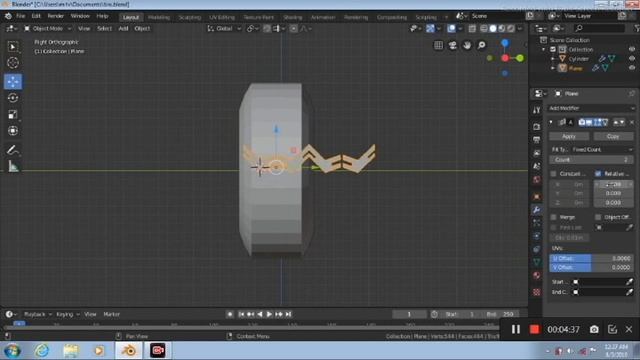Enable the Merge checkbox
The height and width of the screenshot is (360, 640).
pyautogui.click(x=553, y=217)
